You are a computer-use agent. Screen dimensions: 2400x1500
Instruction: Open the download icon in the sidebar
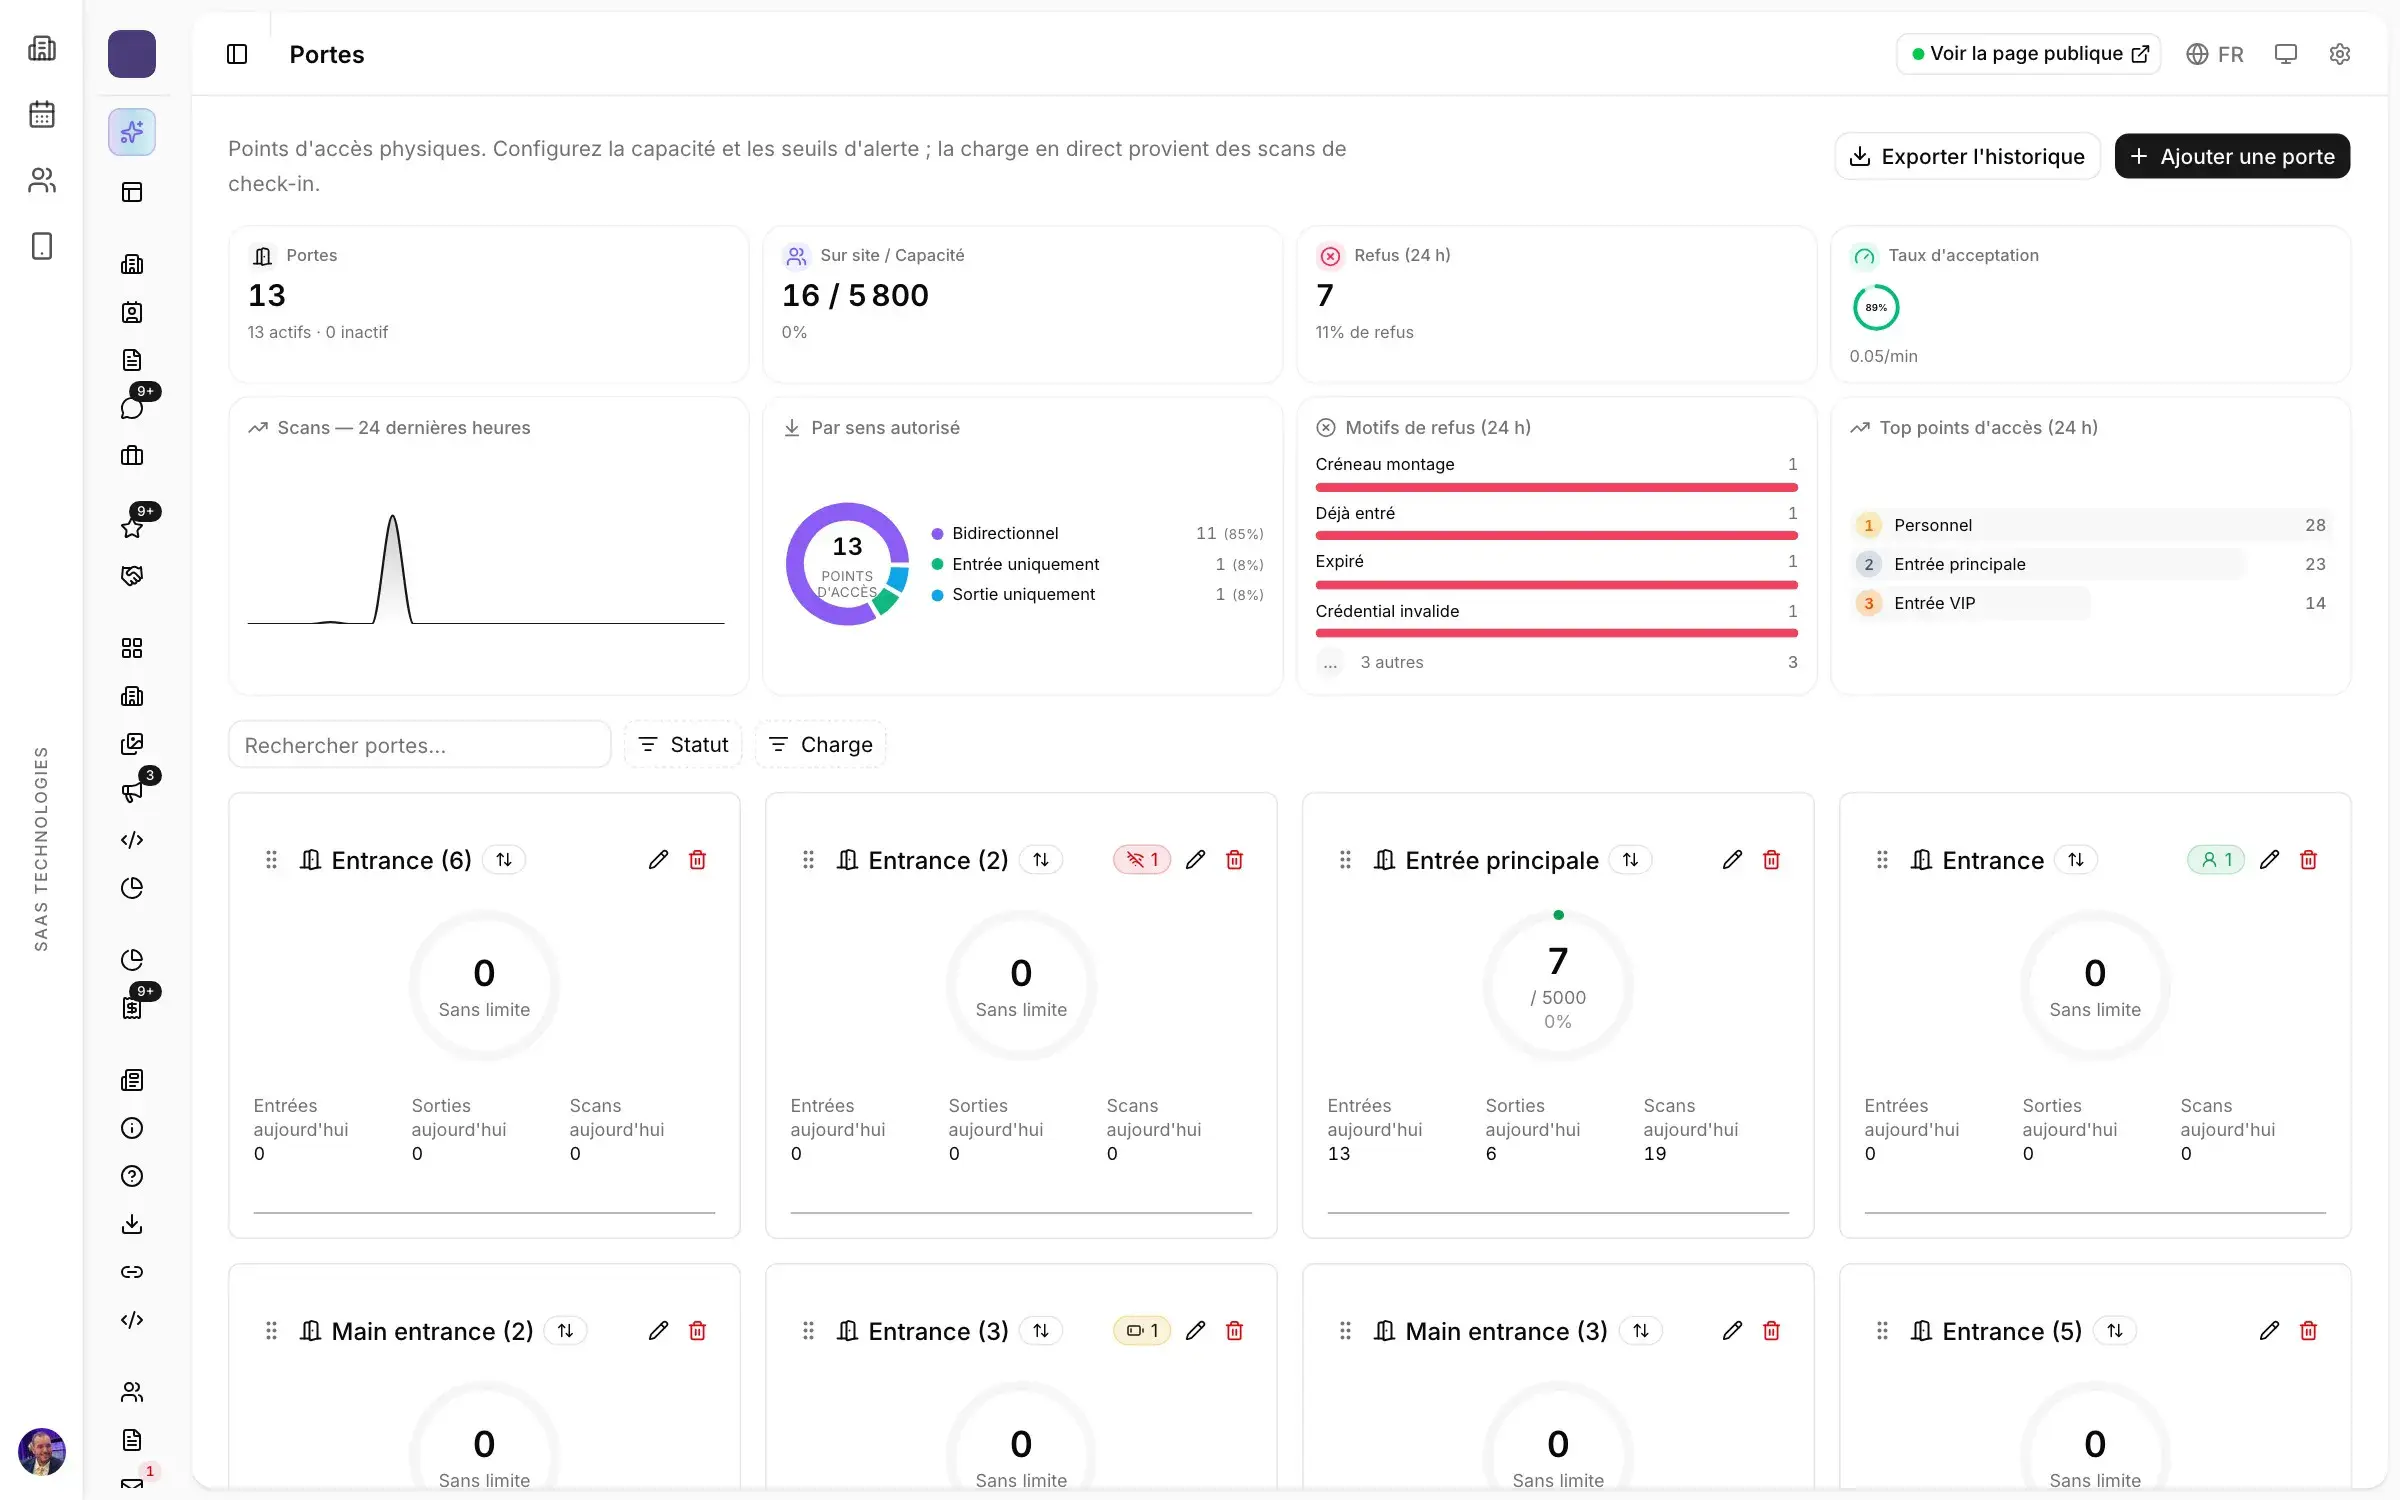click(x=132, y=1224)
